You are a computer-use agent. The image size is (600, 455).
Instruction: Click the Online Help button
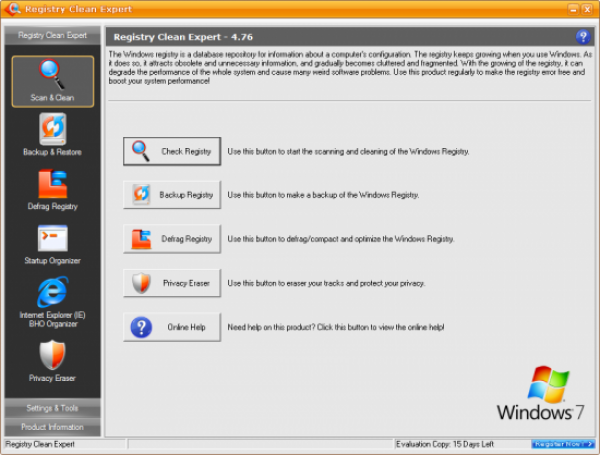[x=172, y=327]
